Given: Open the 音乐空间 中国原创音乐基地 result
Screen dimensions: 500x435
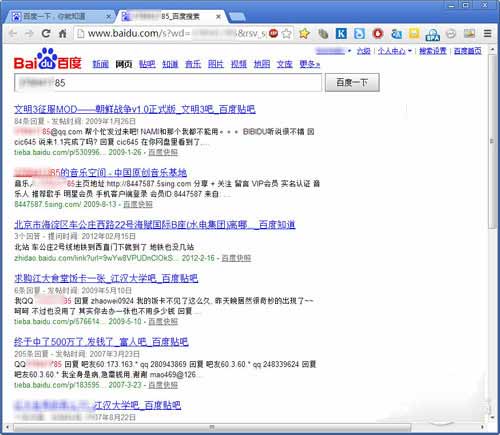Looking at the screenshot, I should [x=100, y=172].
